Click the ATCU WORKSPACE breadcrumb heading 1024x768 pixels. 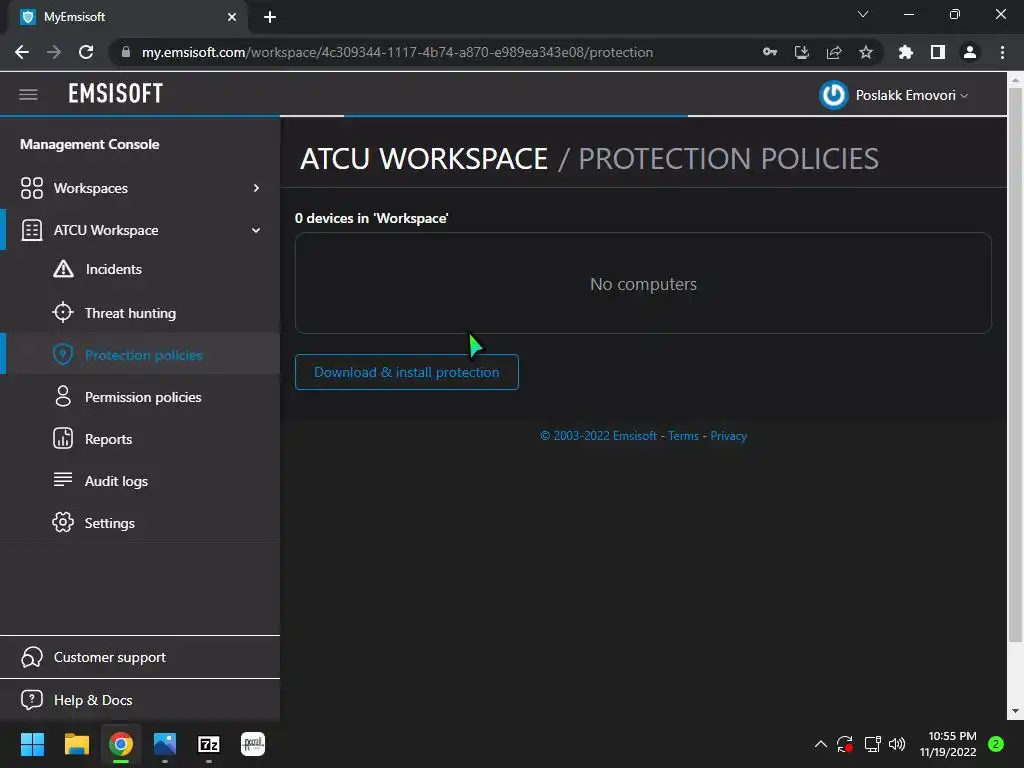click(424, 159)
